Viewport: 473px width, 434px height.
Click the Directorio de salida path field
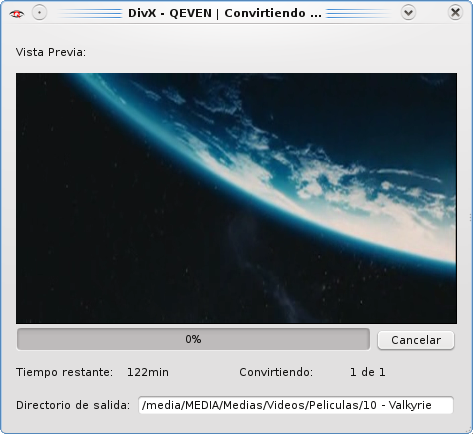tap(296, 405)
